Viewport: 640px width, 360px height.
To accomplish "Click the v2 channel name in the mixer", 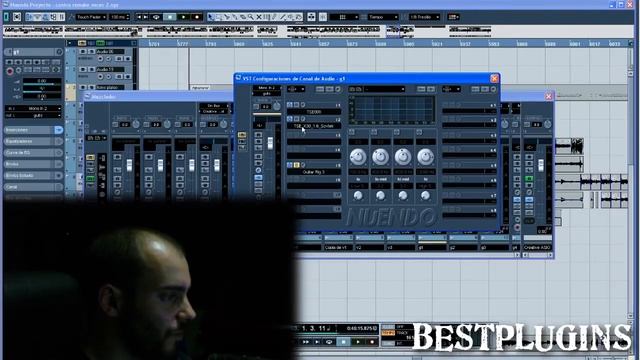I will pos(369,248).
